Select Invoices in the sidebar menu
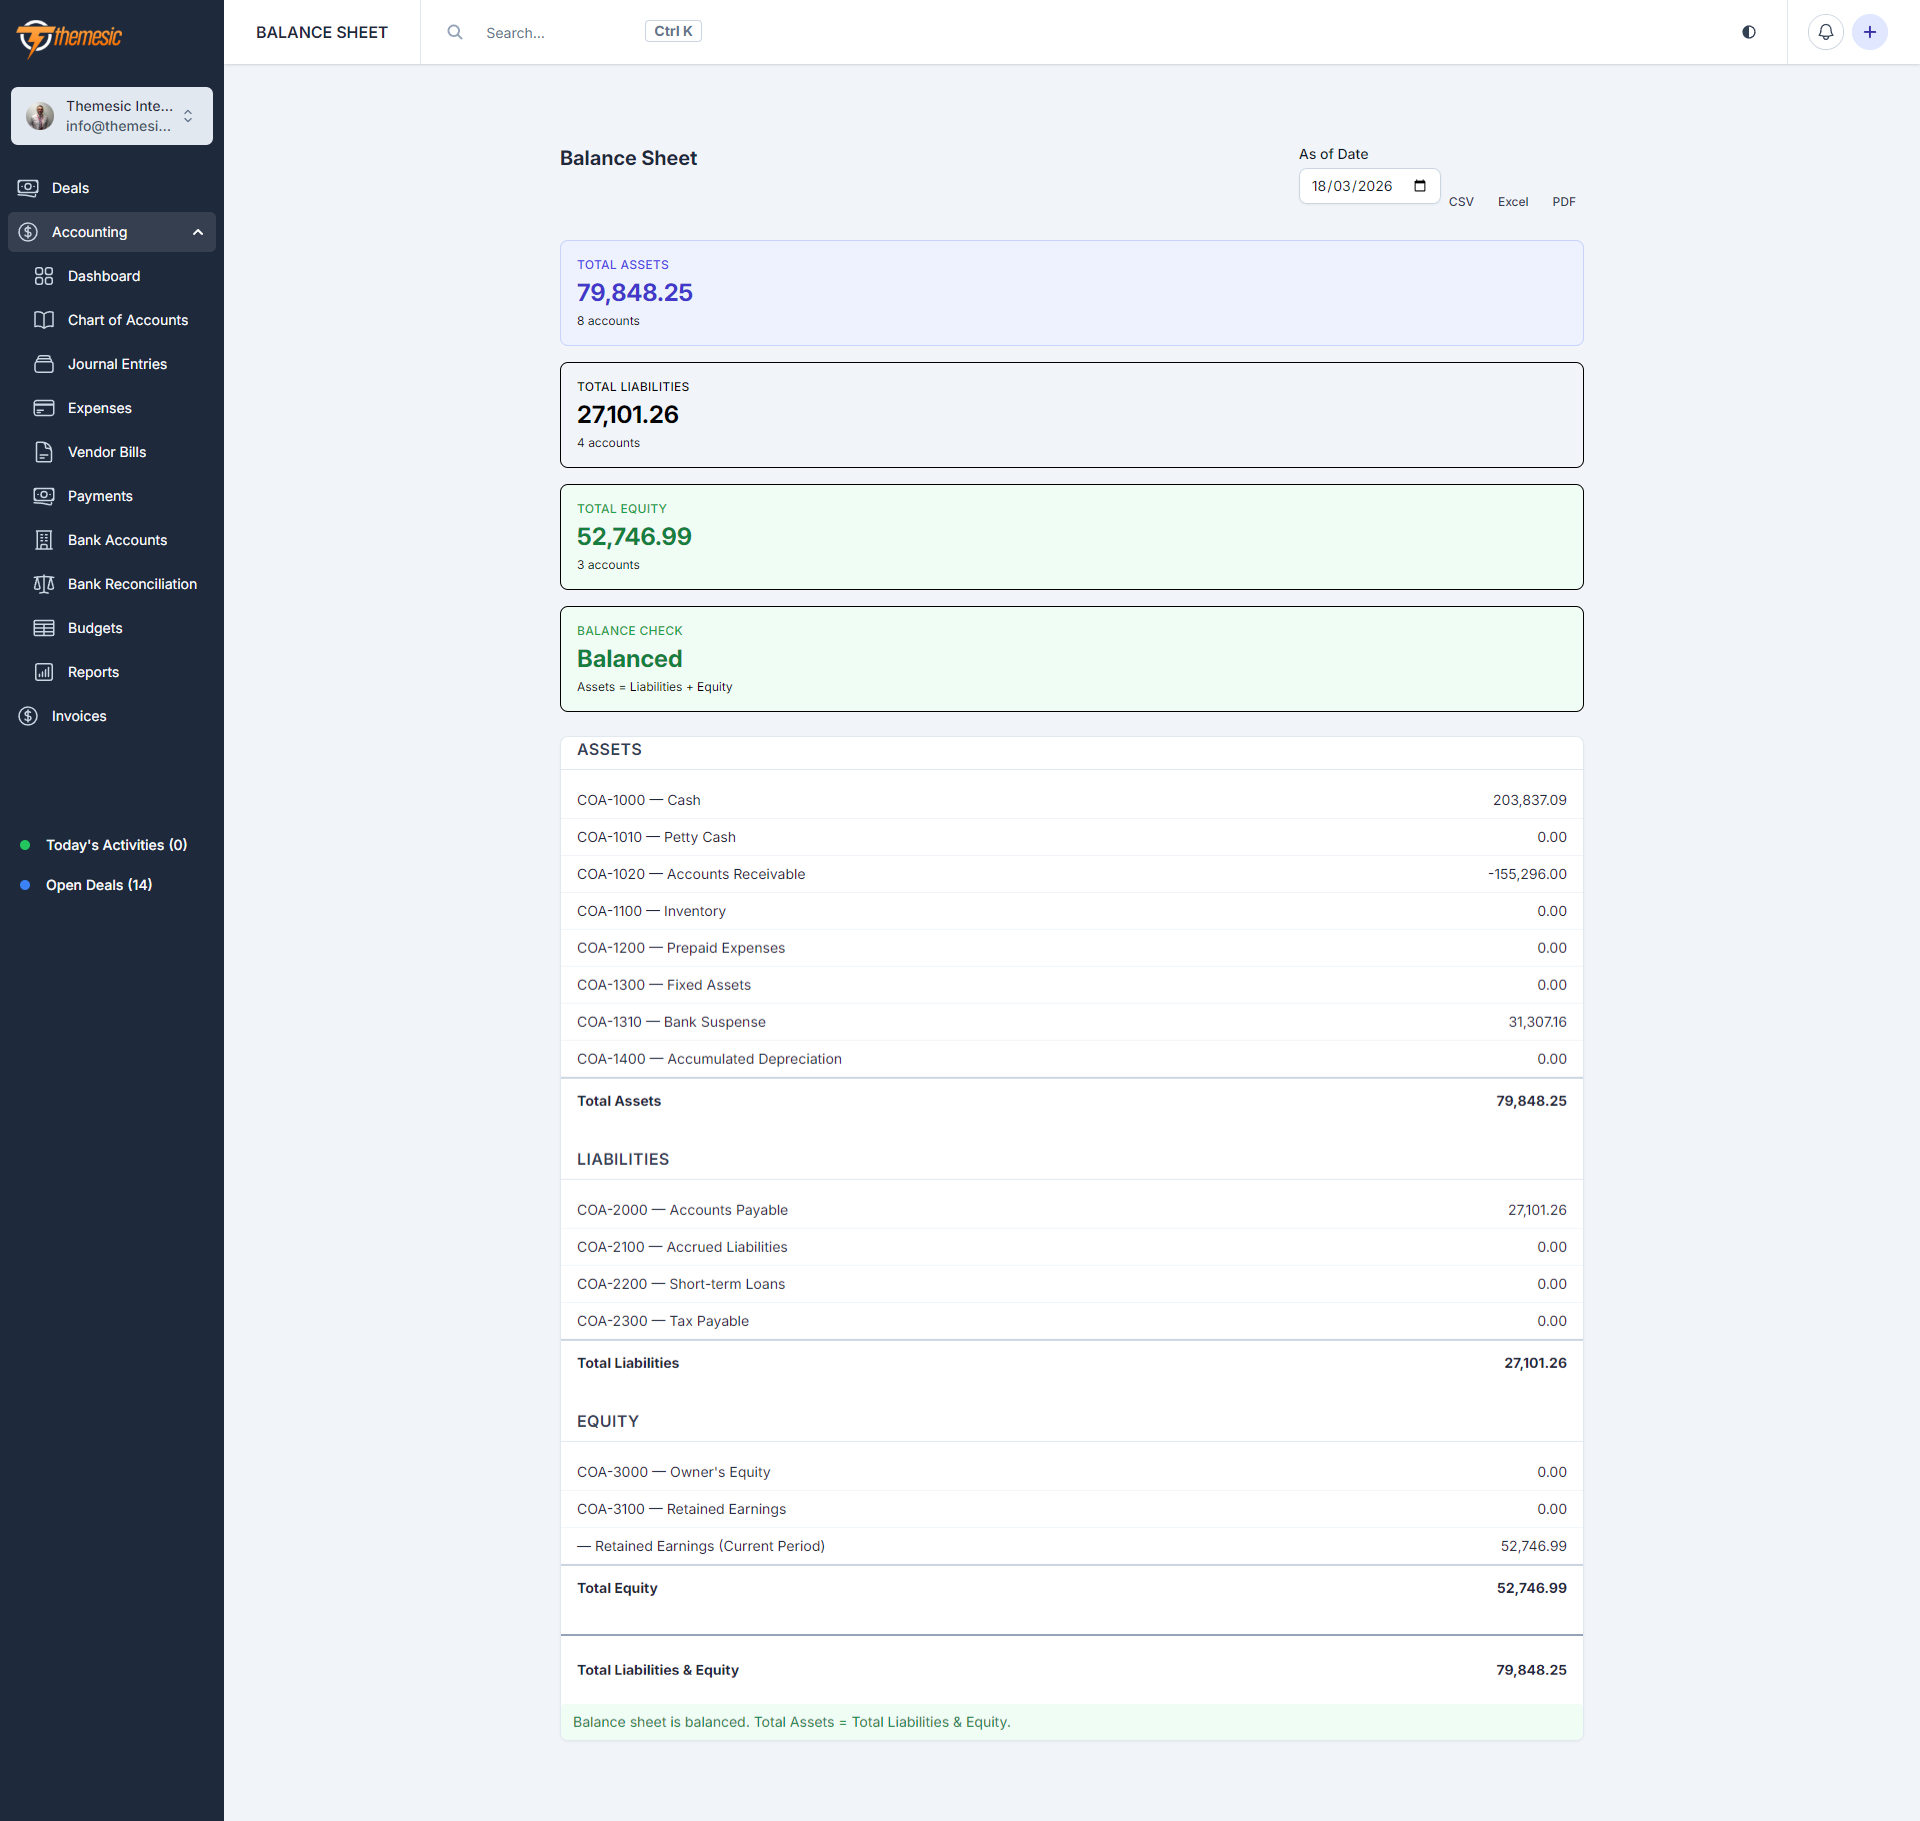This screenshot has height=1821, width=1920. (79, 715)
